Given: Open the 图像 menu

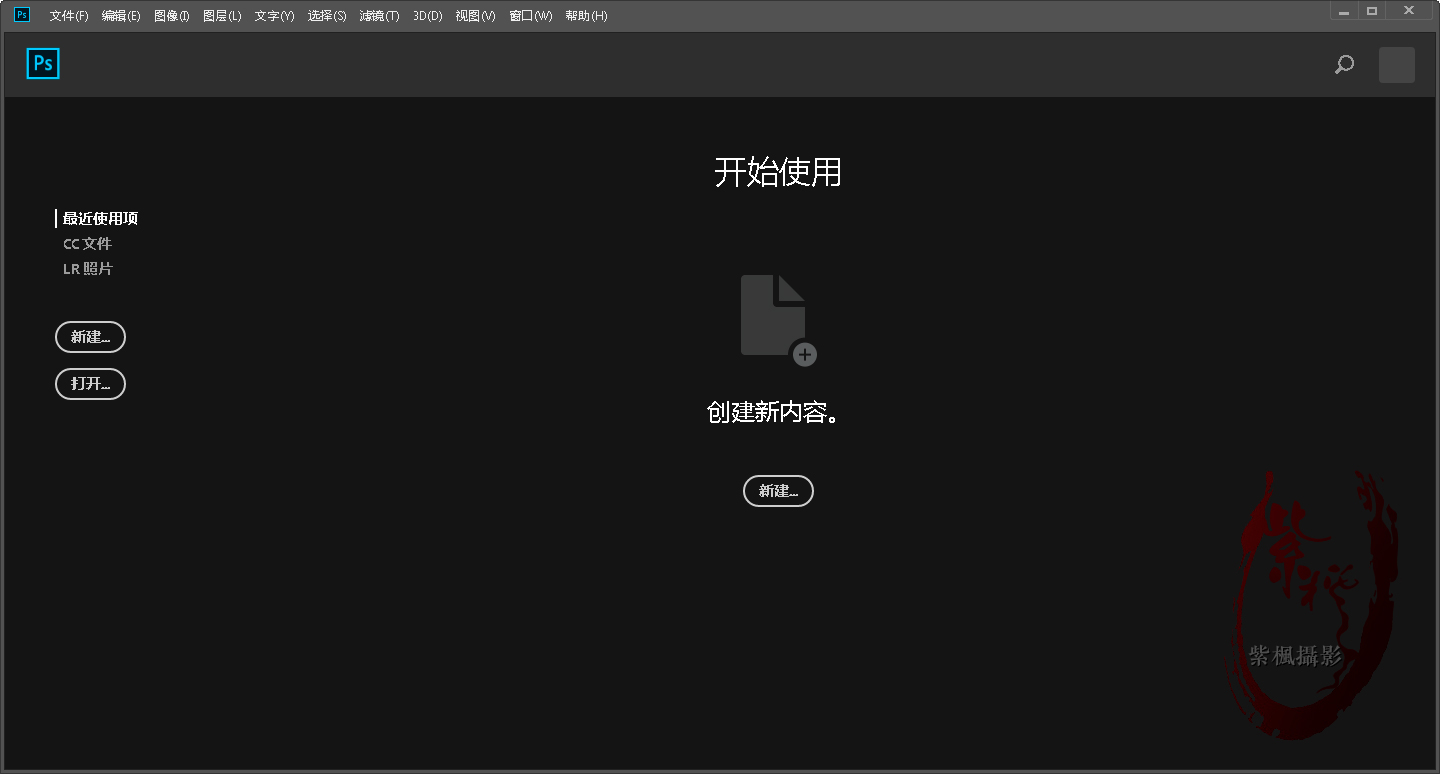Looking at the screenshot, I should pos(171,16).
